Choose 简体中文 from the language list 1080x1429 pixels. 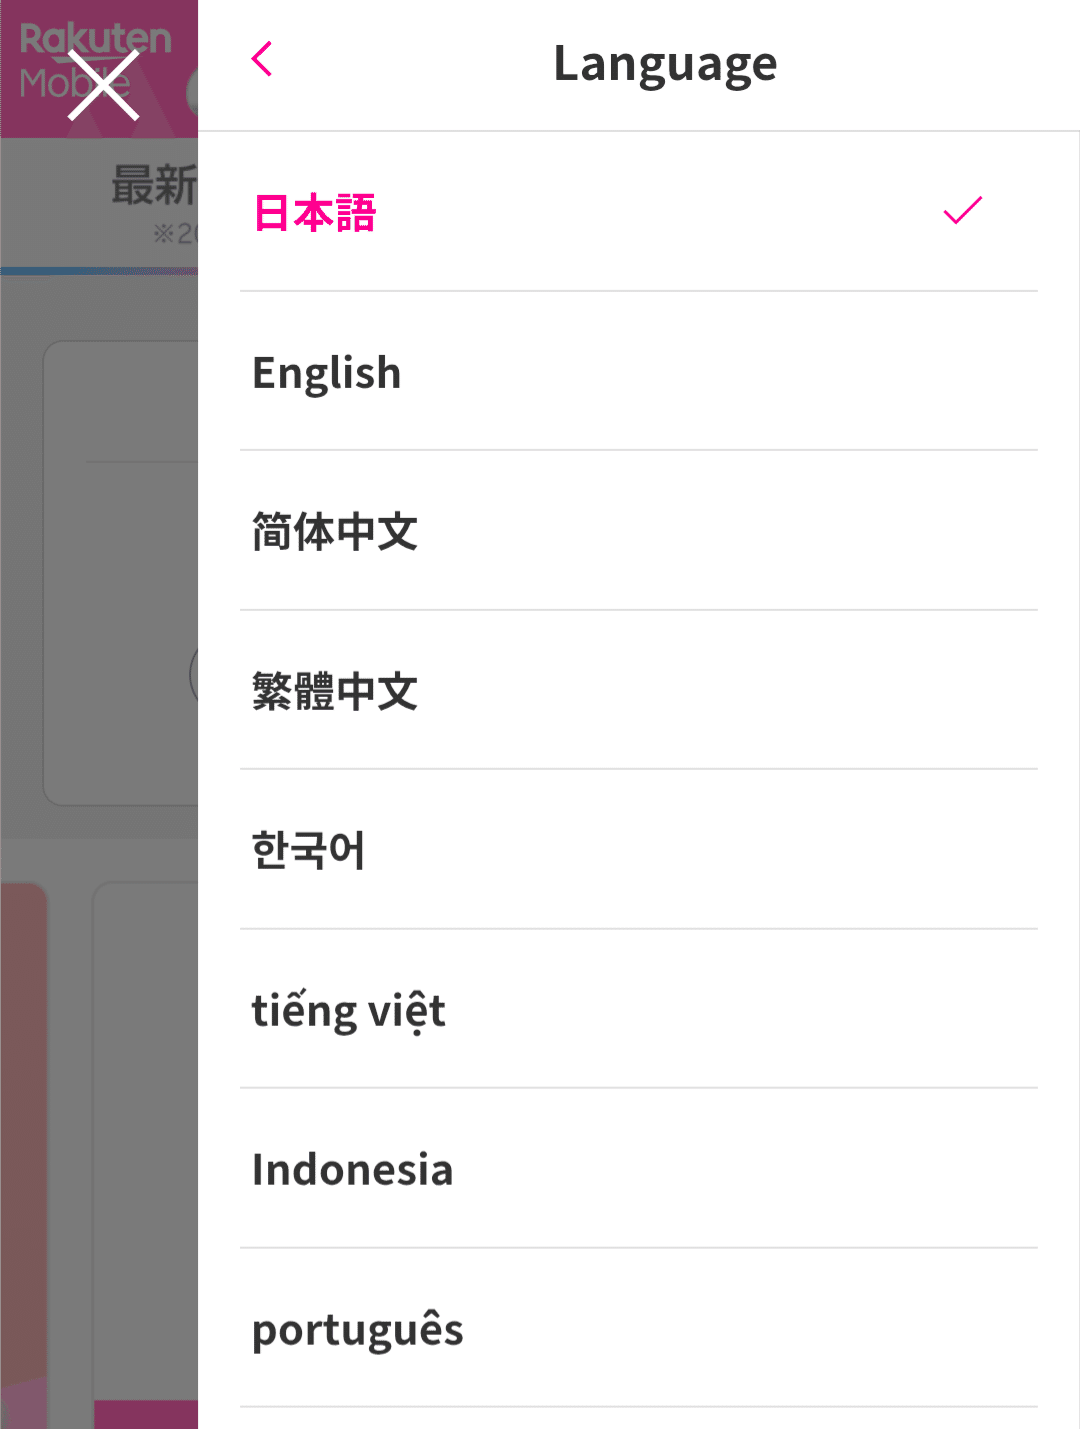(x=335, y=531)
